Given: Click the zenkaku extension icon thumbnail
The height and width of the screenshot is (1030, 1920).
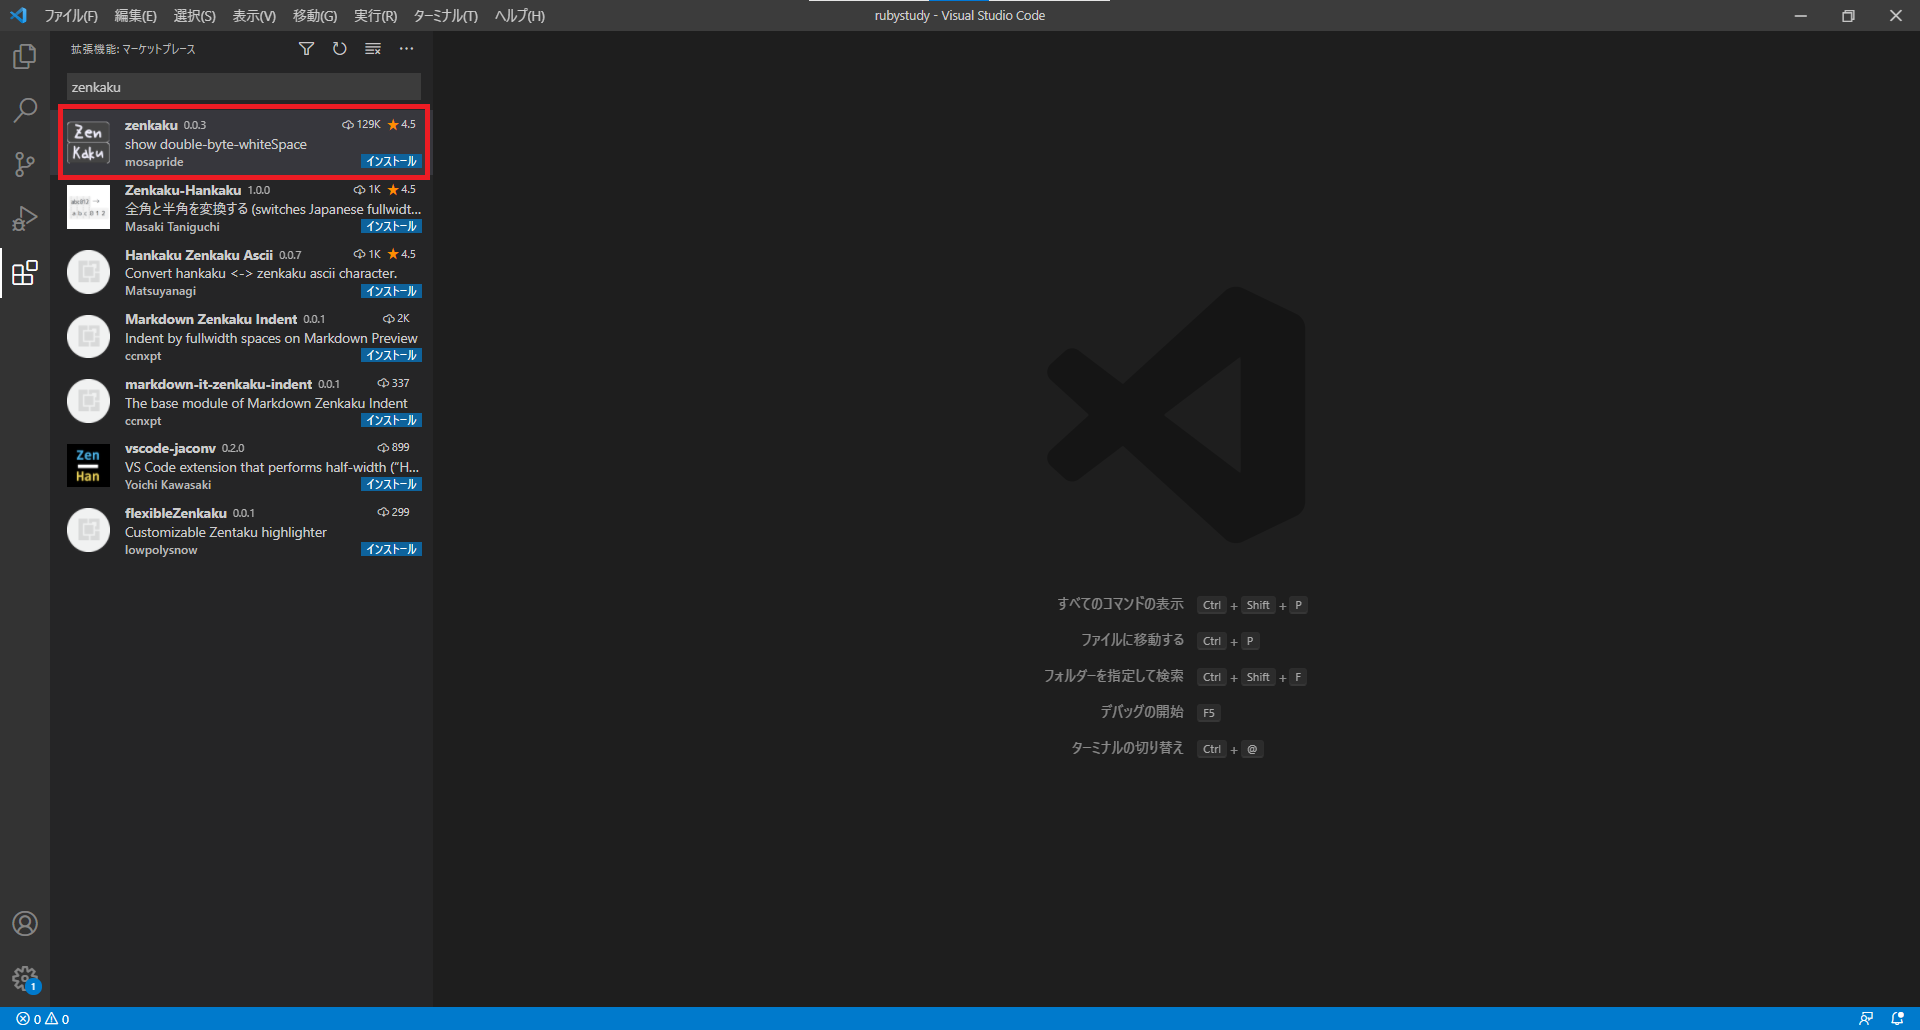Looking at the screenshot, I should pos(88,142).
